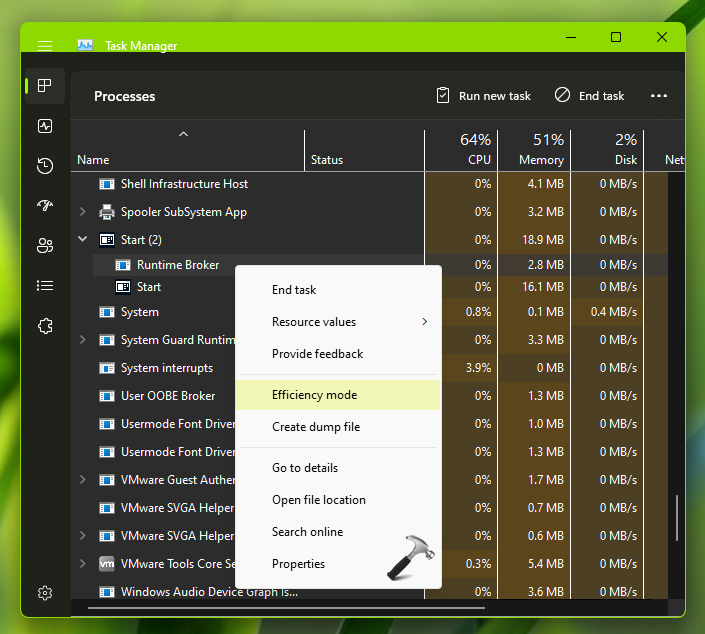Open the Users page in sidebar
This screenshot has width=705, height=634.
pos(45,246)
